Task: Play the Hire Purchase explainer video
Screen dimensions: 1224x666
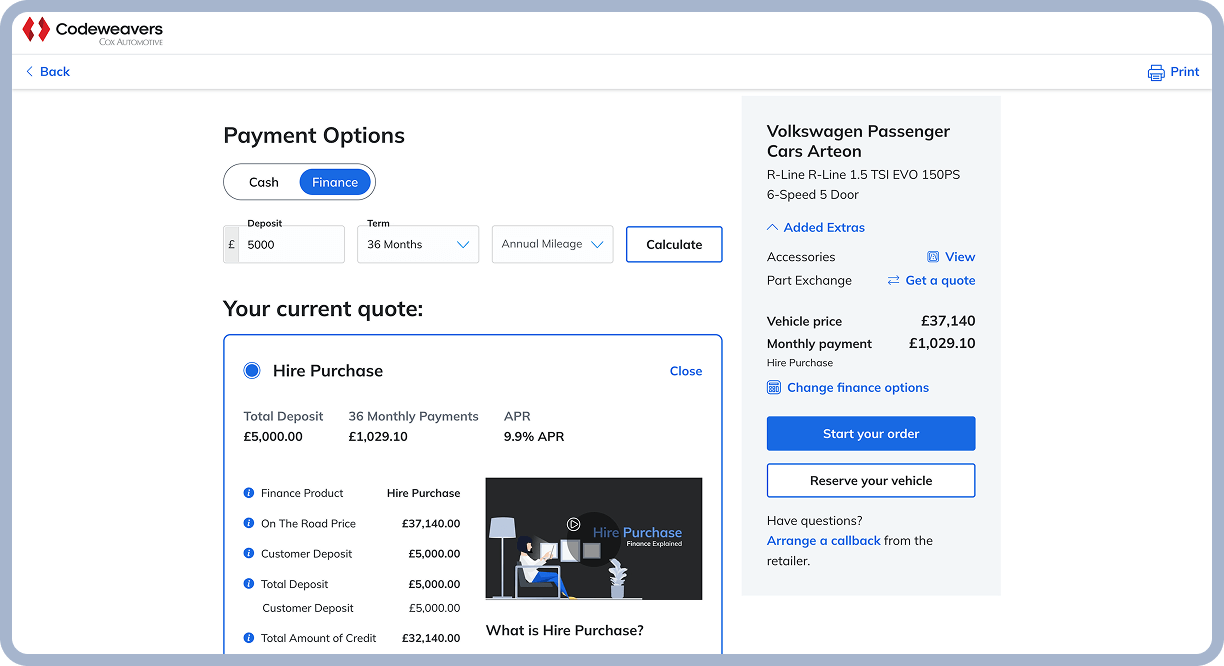Action: click(573, 524)
